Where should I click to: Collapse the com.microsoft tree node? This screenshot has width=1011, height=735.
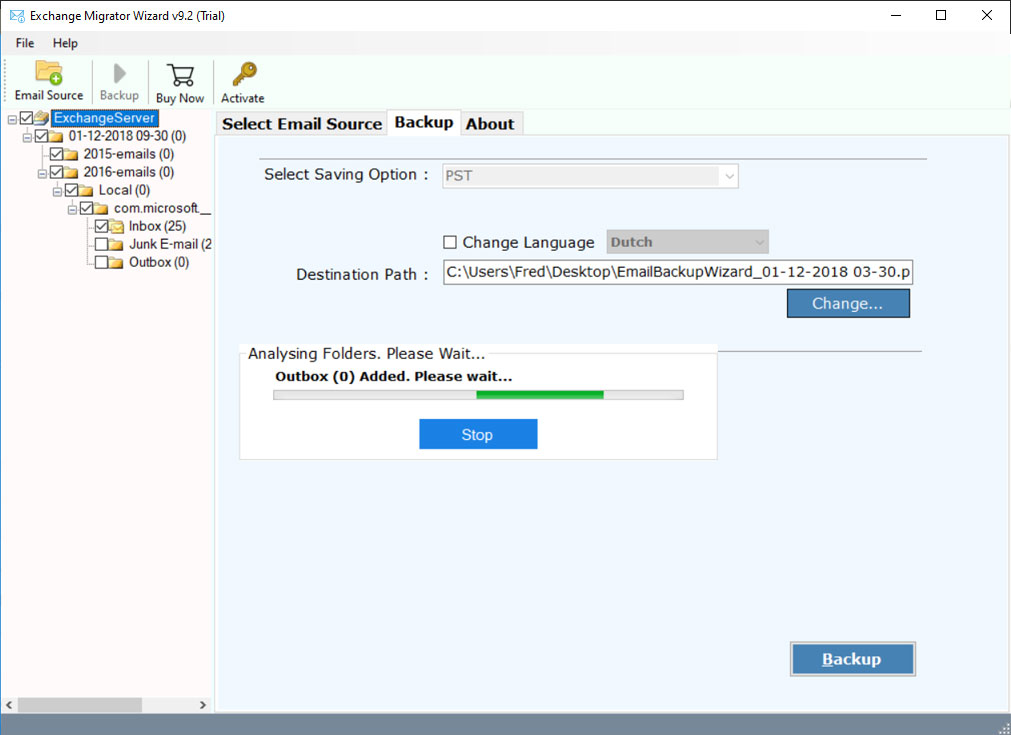coord(72,210)
